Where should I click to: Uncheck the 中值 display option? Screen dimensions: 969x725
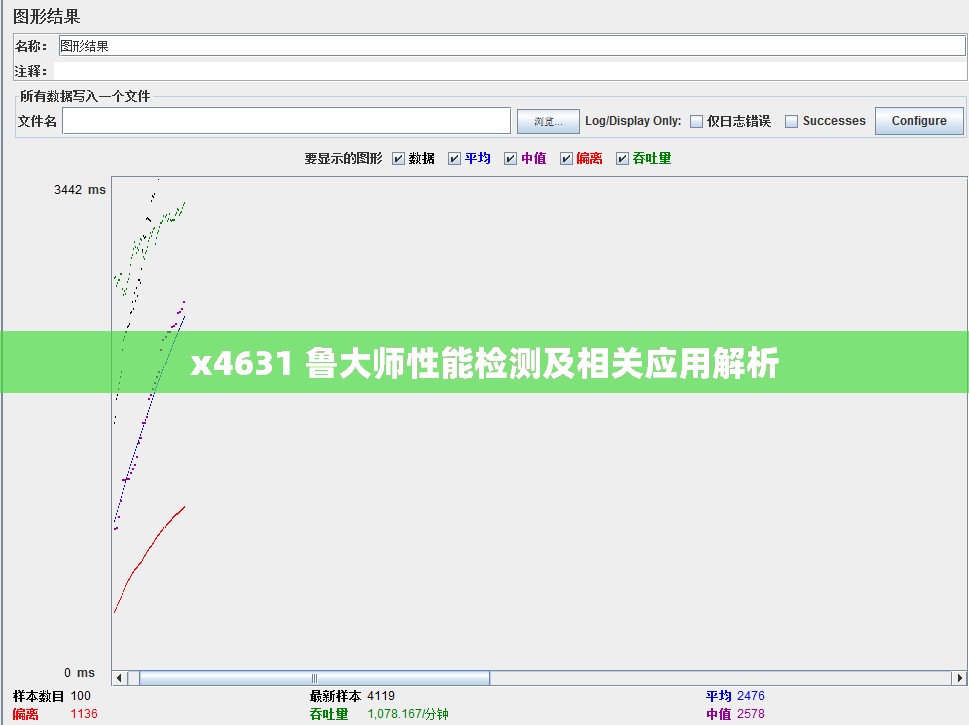point(511,158)
